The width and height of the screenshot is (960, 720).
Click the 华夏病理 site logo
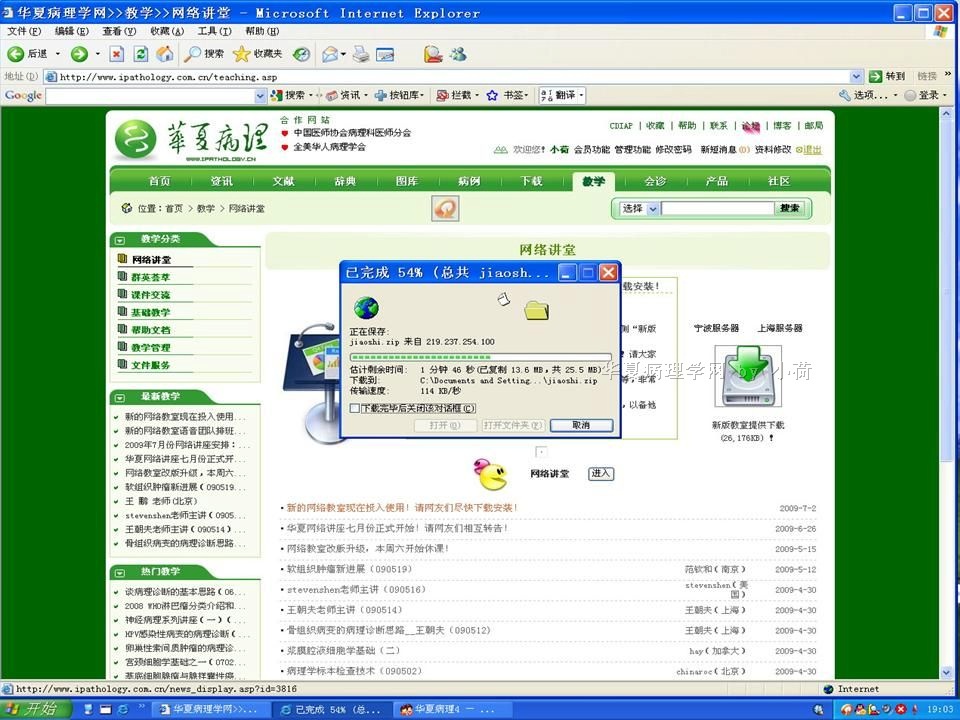(191, 140)
